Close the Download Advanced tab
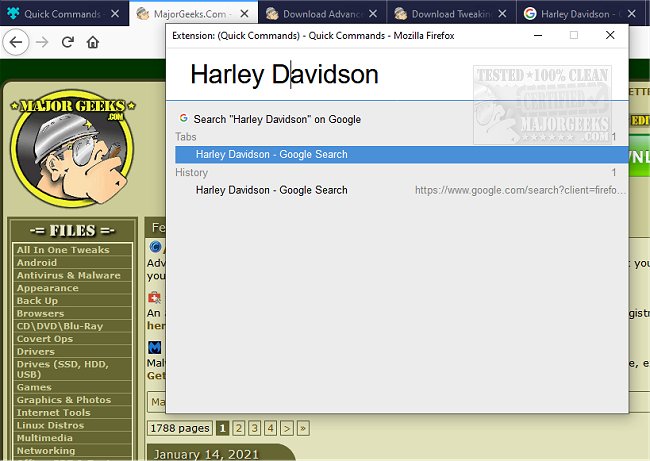The image size is (650, 461). pyautogui.click(x=373, y=14)
